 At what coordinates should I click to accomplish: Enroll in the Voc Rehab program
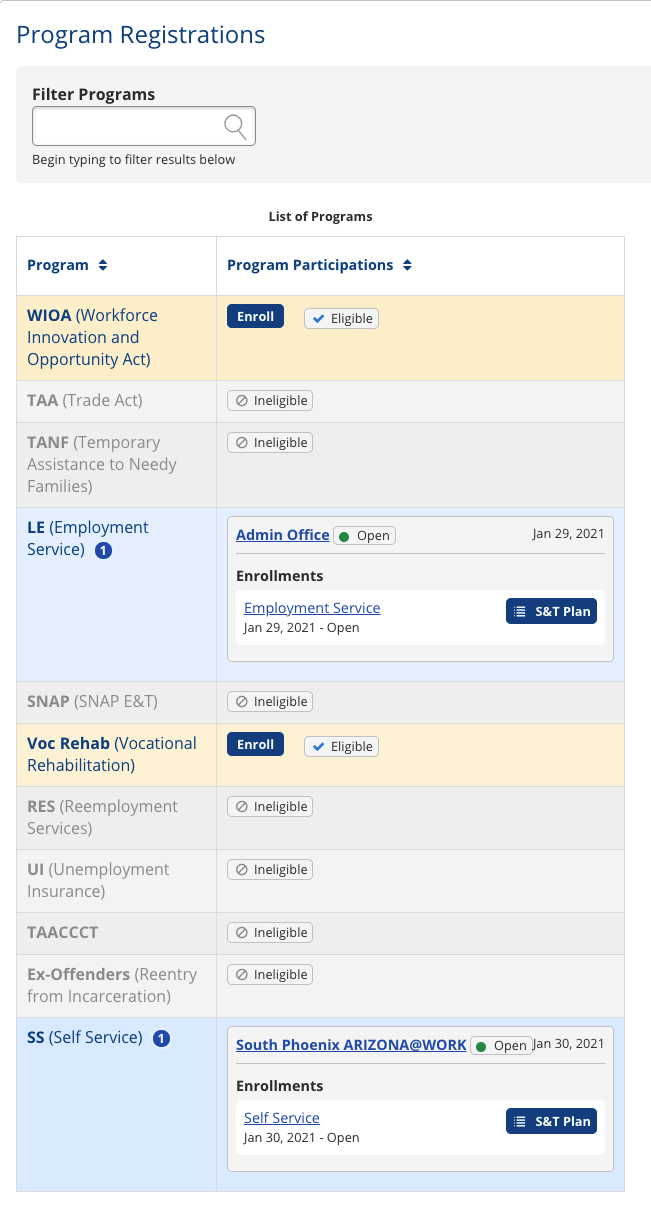(x=256, y=744)
